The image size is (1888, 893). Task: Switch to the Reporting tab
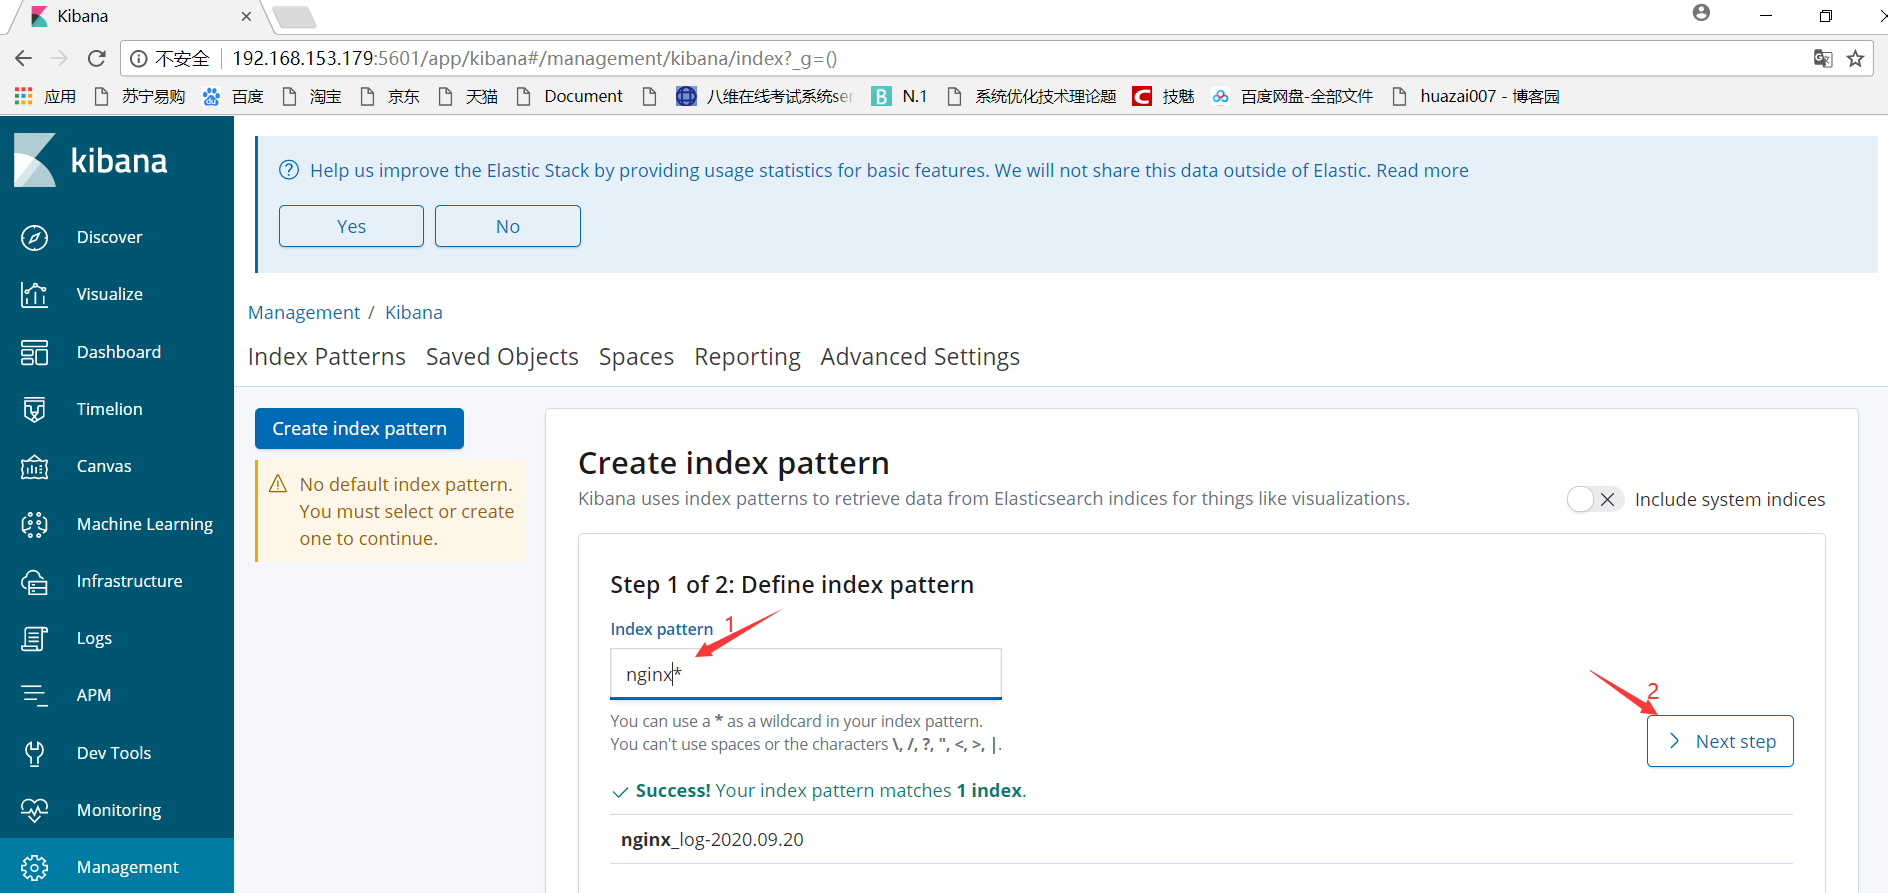pos(747,357)
